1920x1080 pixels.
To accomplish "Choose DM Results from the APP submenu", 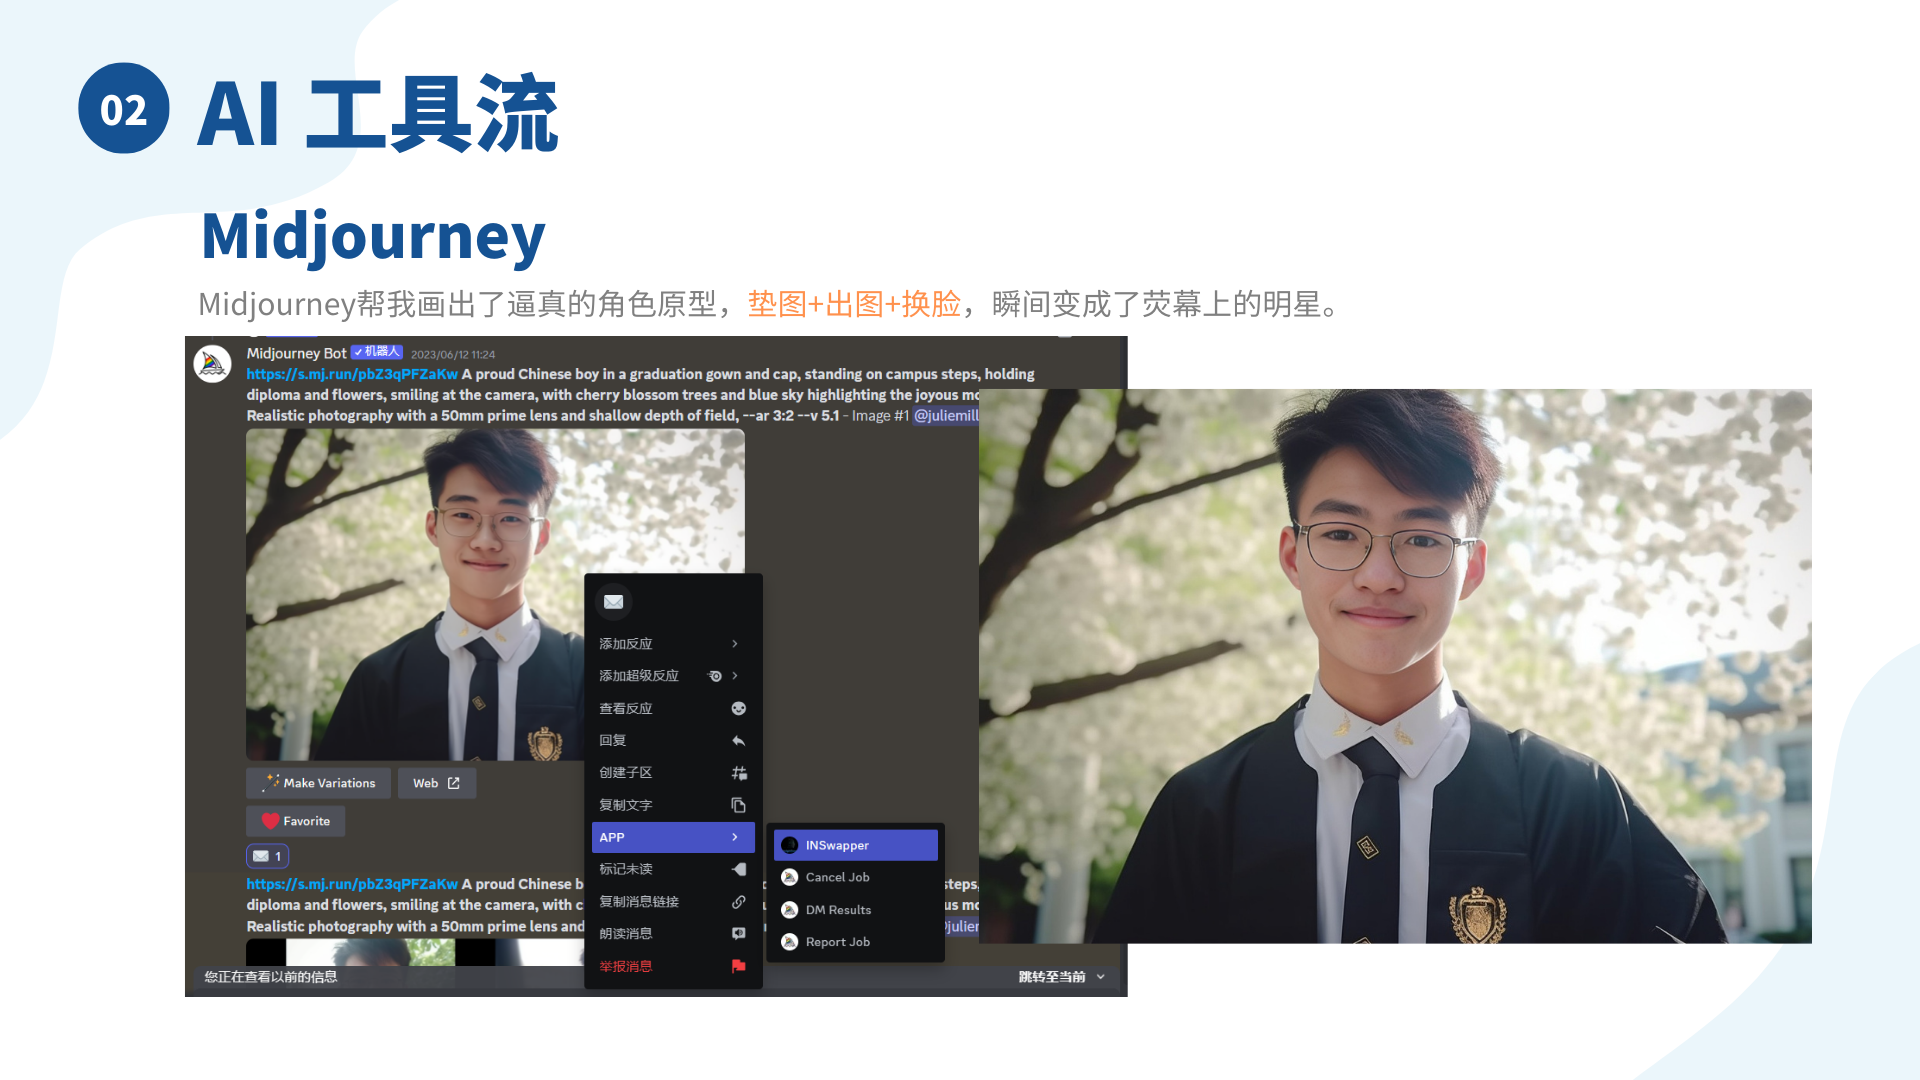I will [x=856, y=910].
